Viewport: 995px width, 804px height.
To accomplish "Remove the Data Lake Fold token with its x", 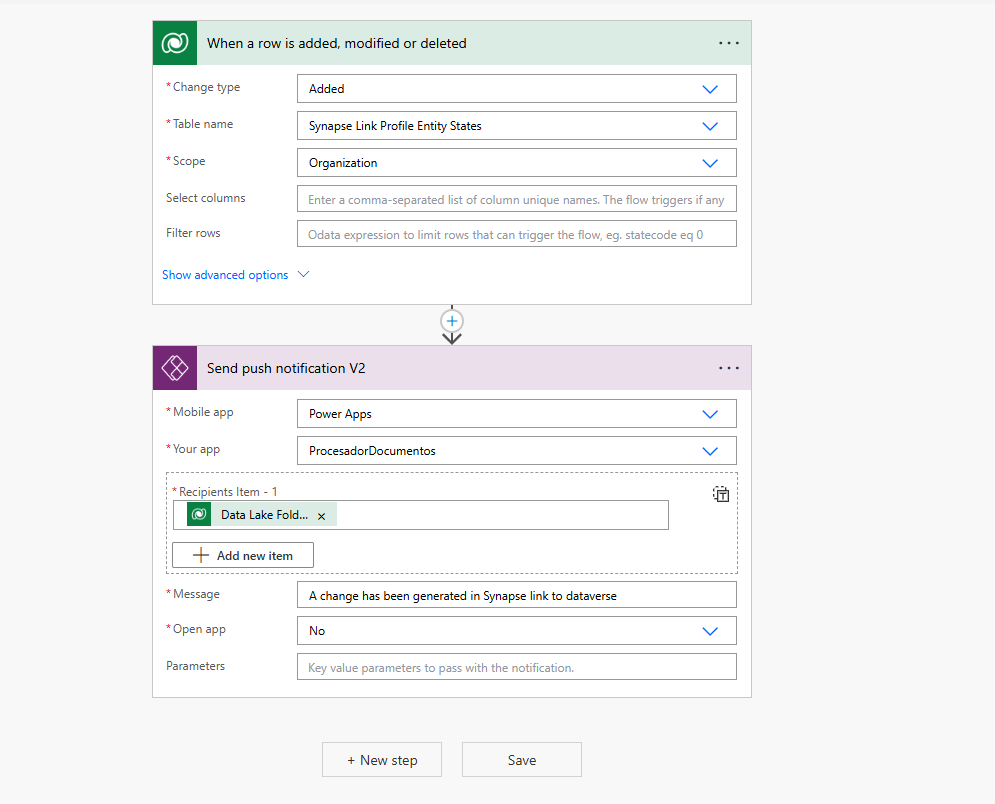I will point(321,514).
